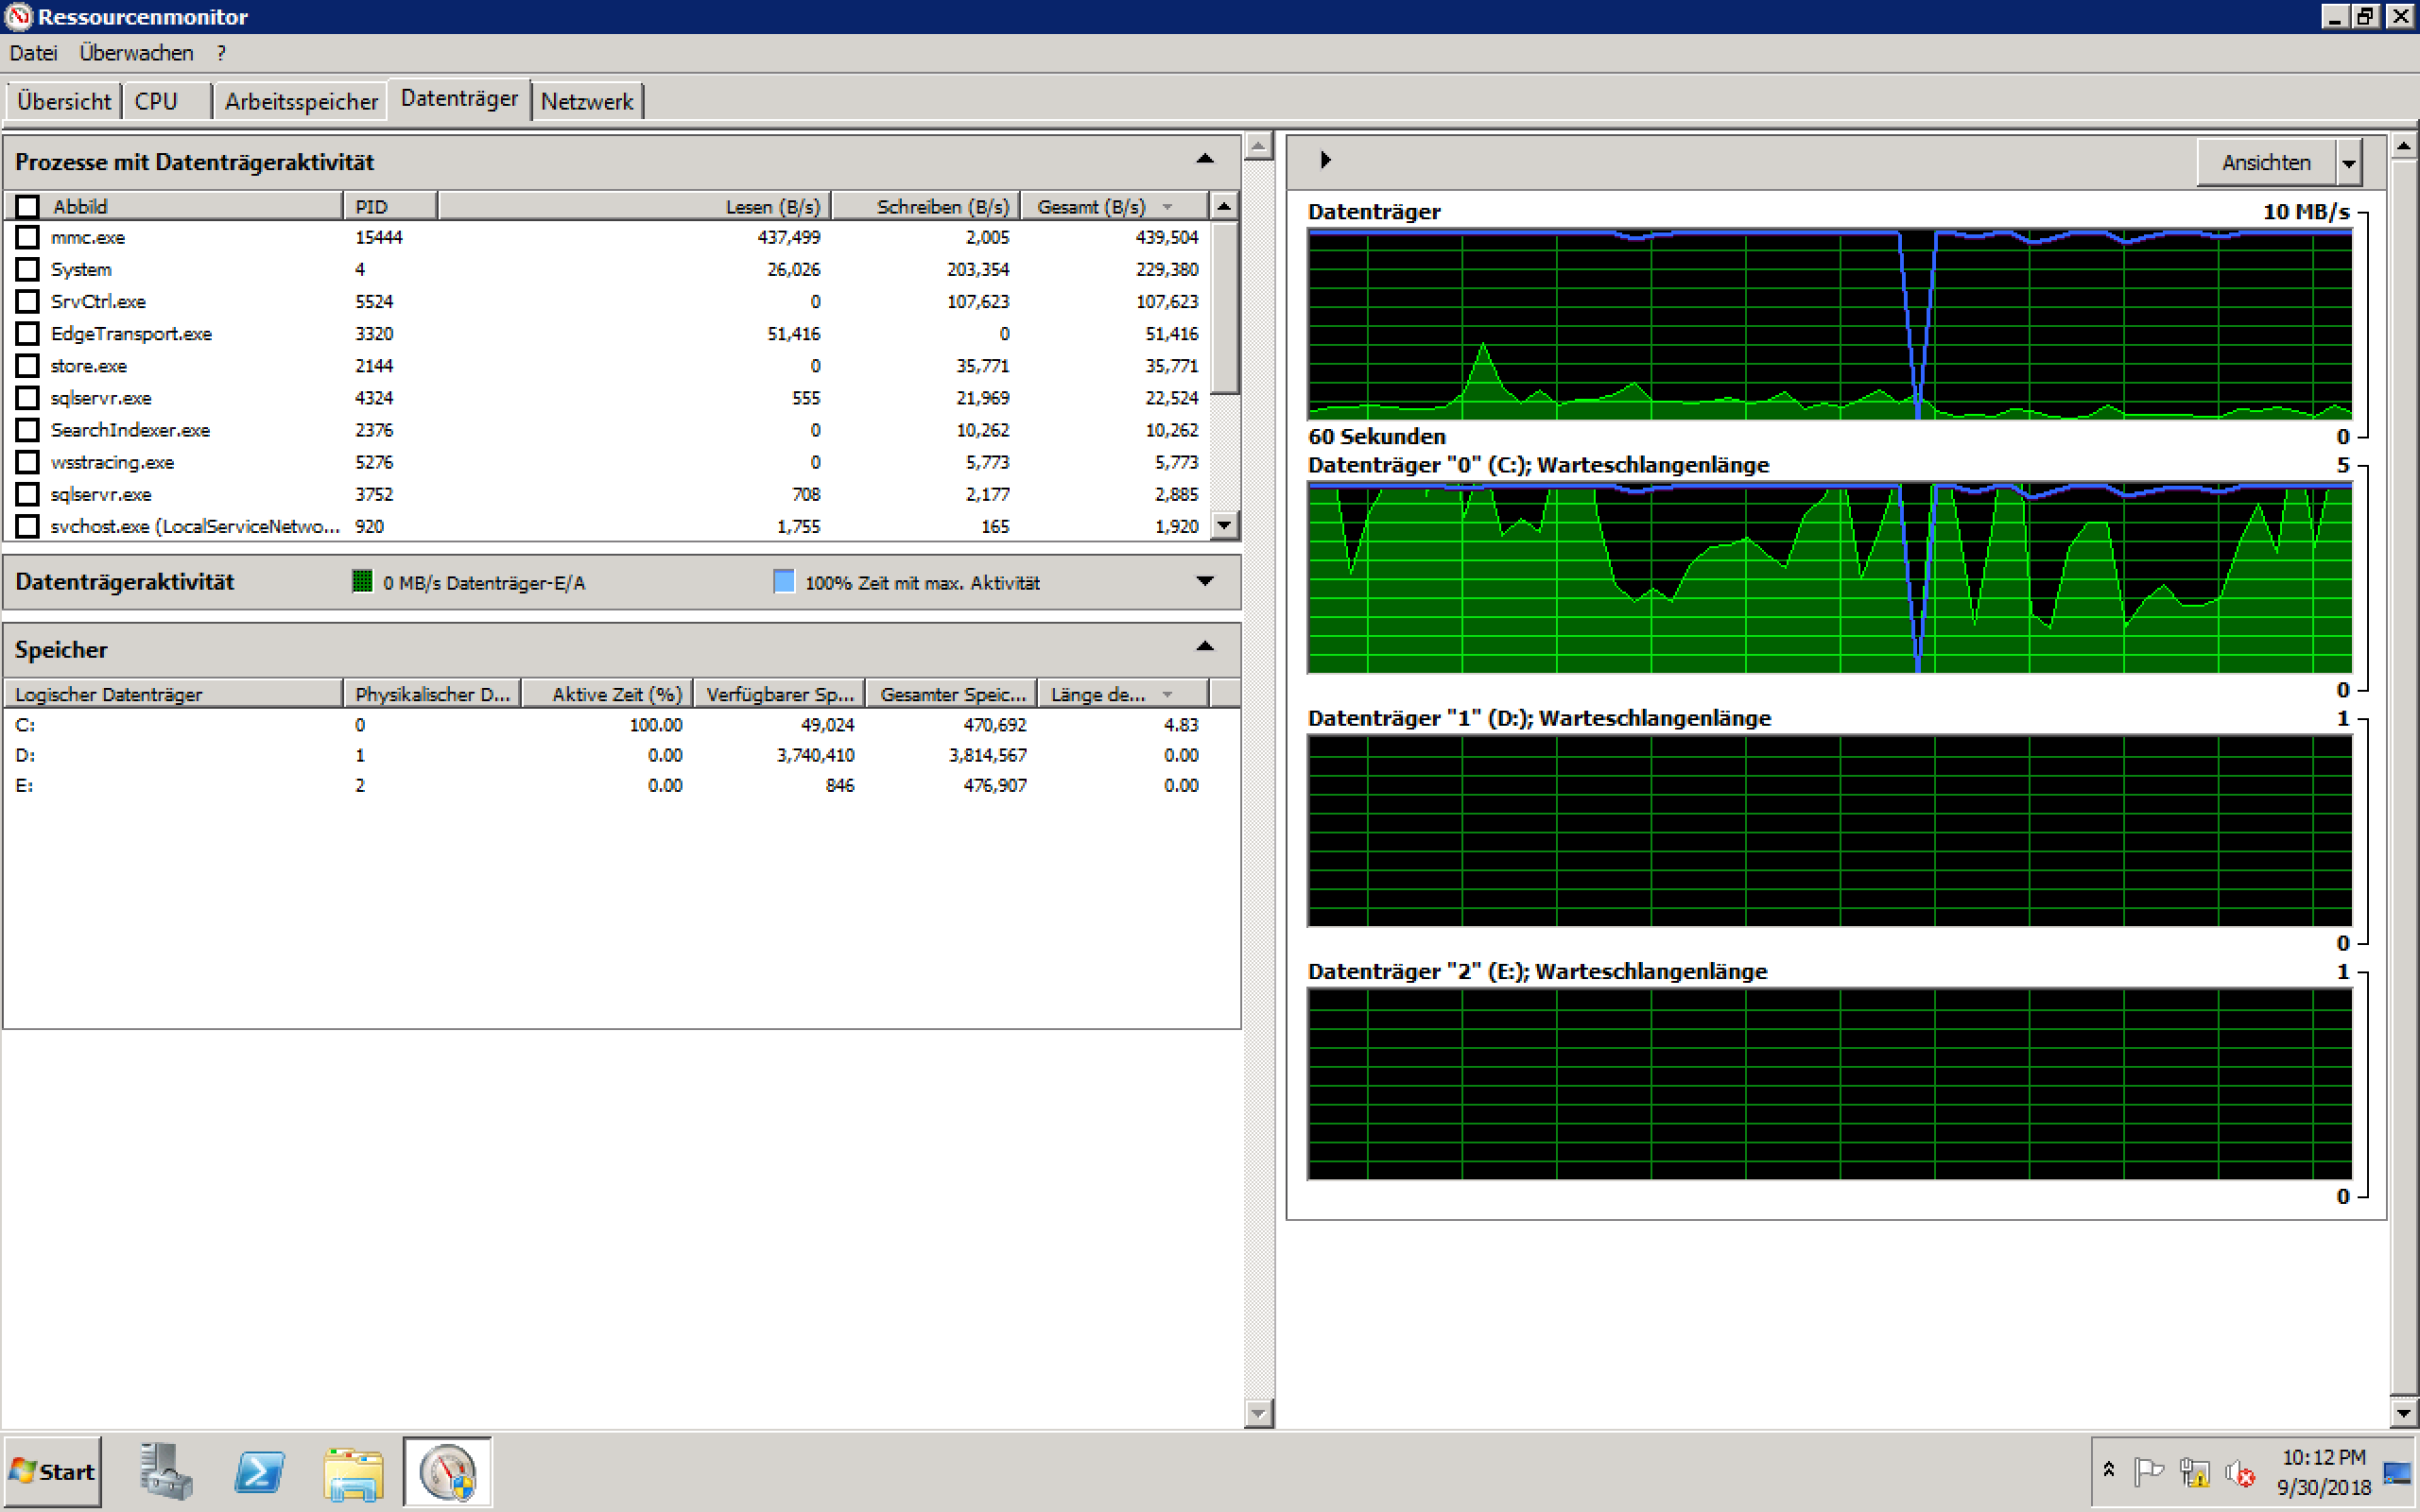Click Resource Monitor taskbar icon
The image size is (2420, 1512).
tap(447, 1471)
